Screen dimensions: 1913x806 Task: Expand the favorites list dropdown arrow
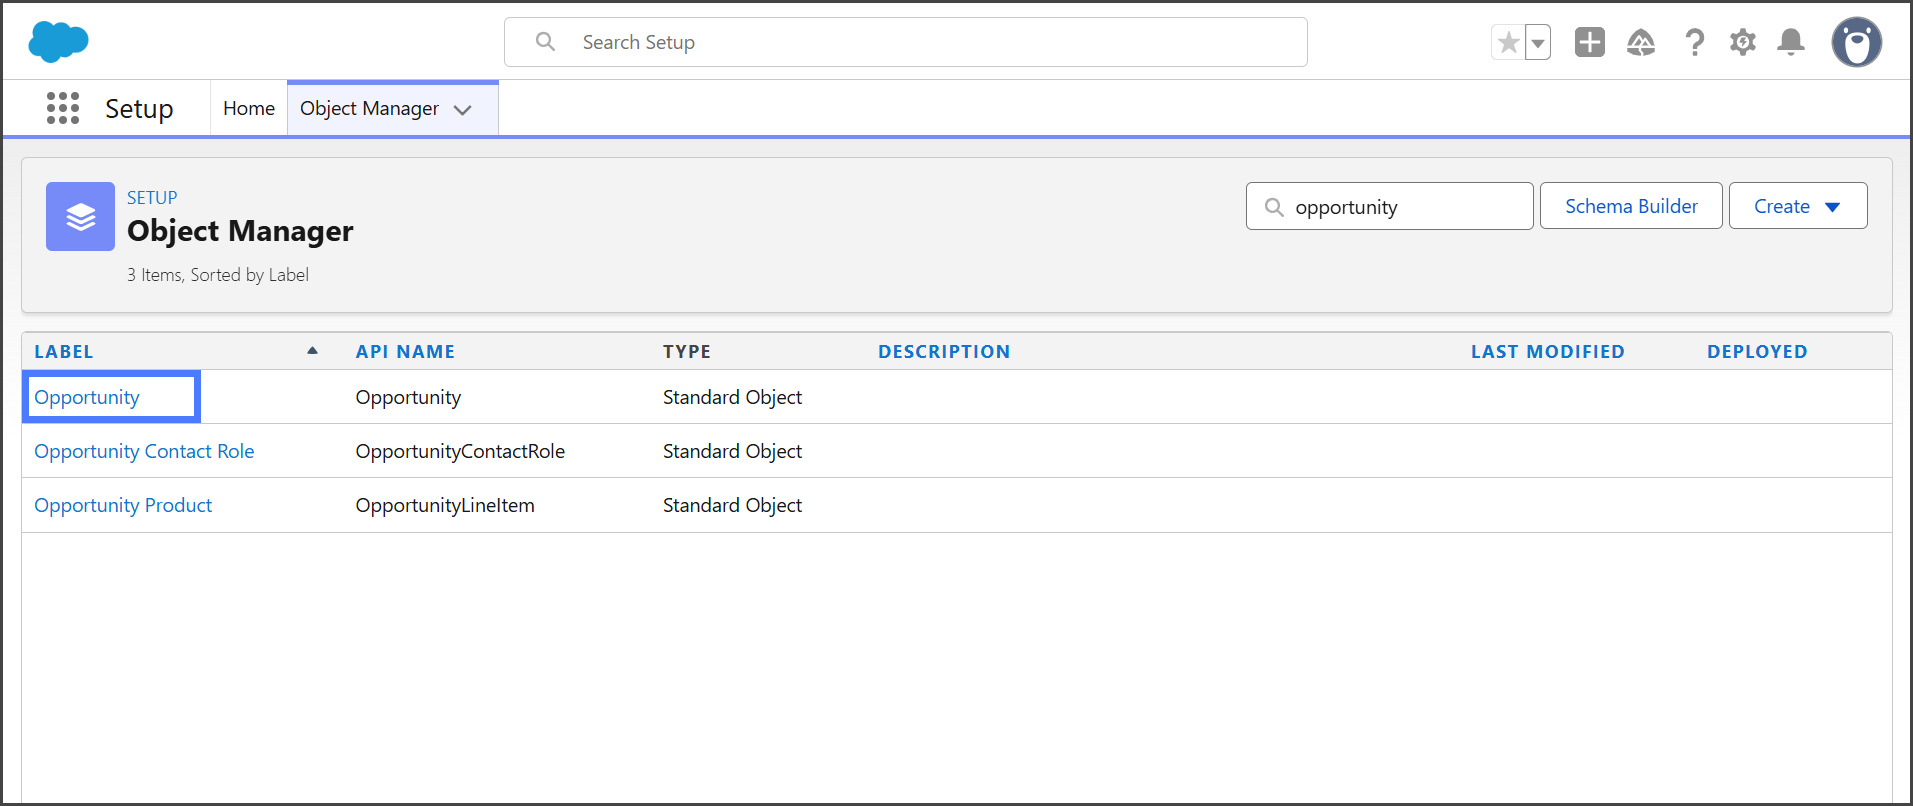pos(1538,43)
